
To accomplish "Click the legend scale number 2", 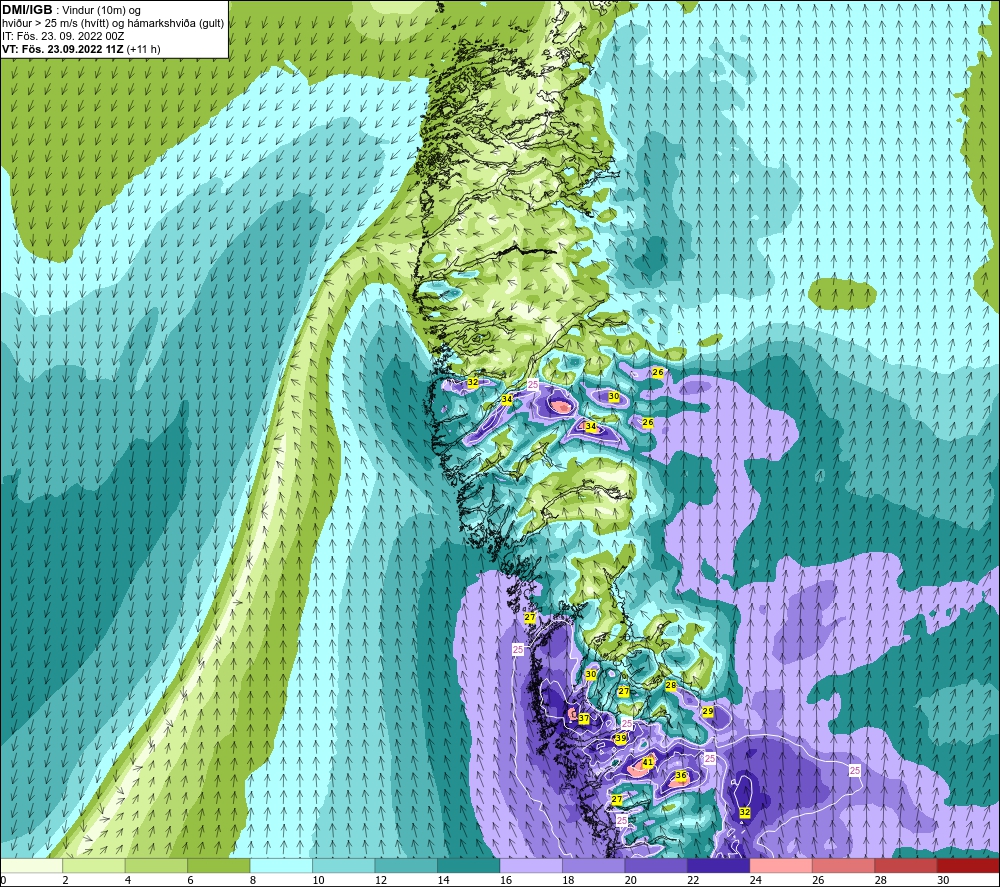I will (65, 880).
